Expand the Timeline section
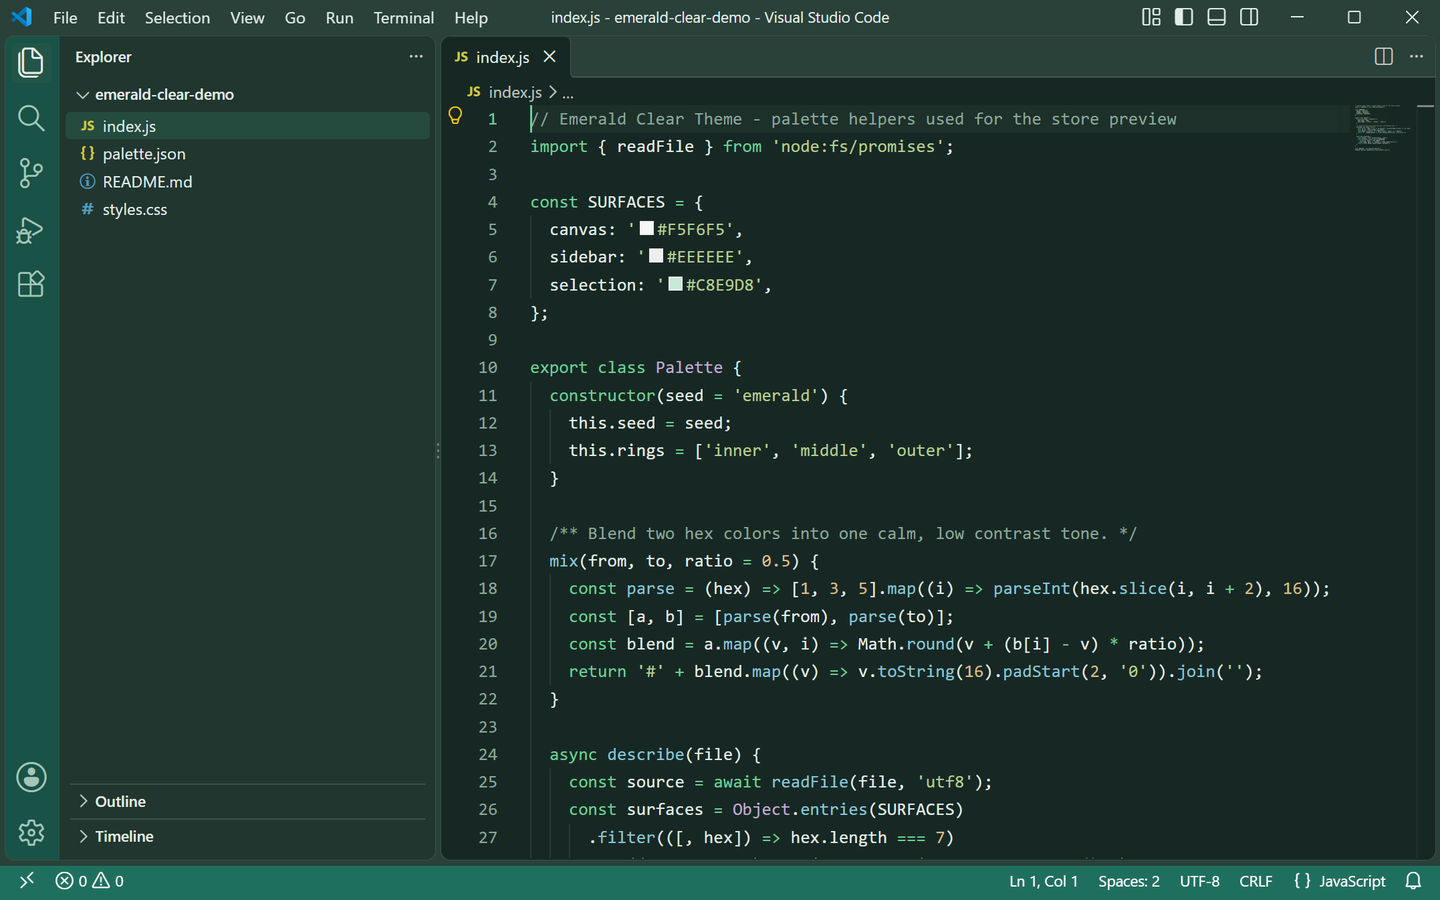This screenshot has width=1440, height=900. (x=248, y=837)
